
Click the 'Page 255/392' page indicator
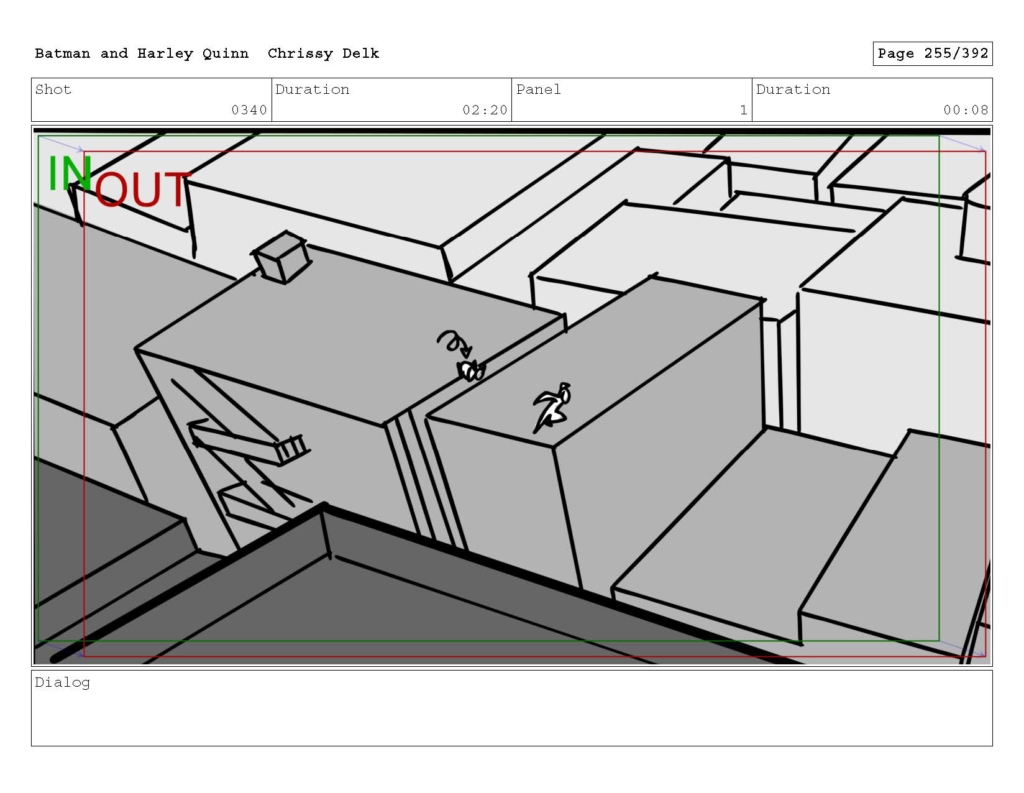(x=933, y=54)
